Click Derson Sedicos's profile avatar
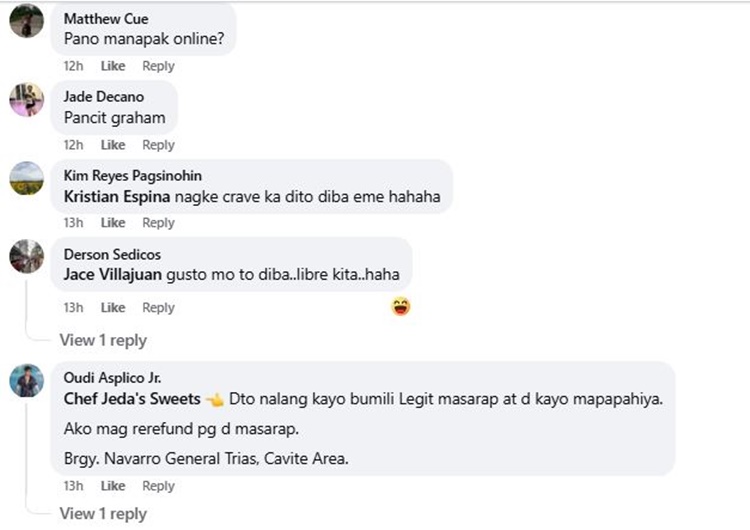 27,256
